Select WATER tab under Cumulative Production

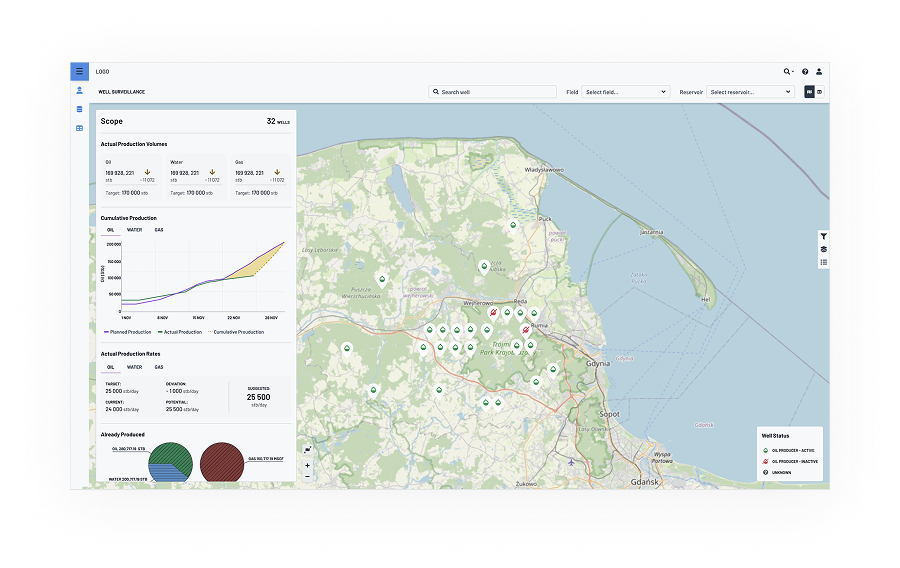click(134, 230)
